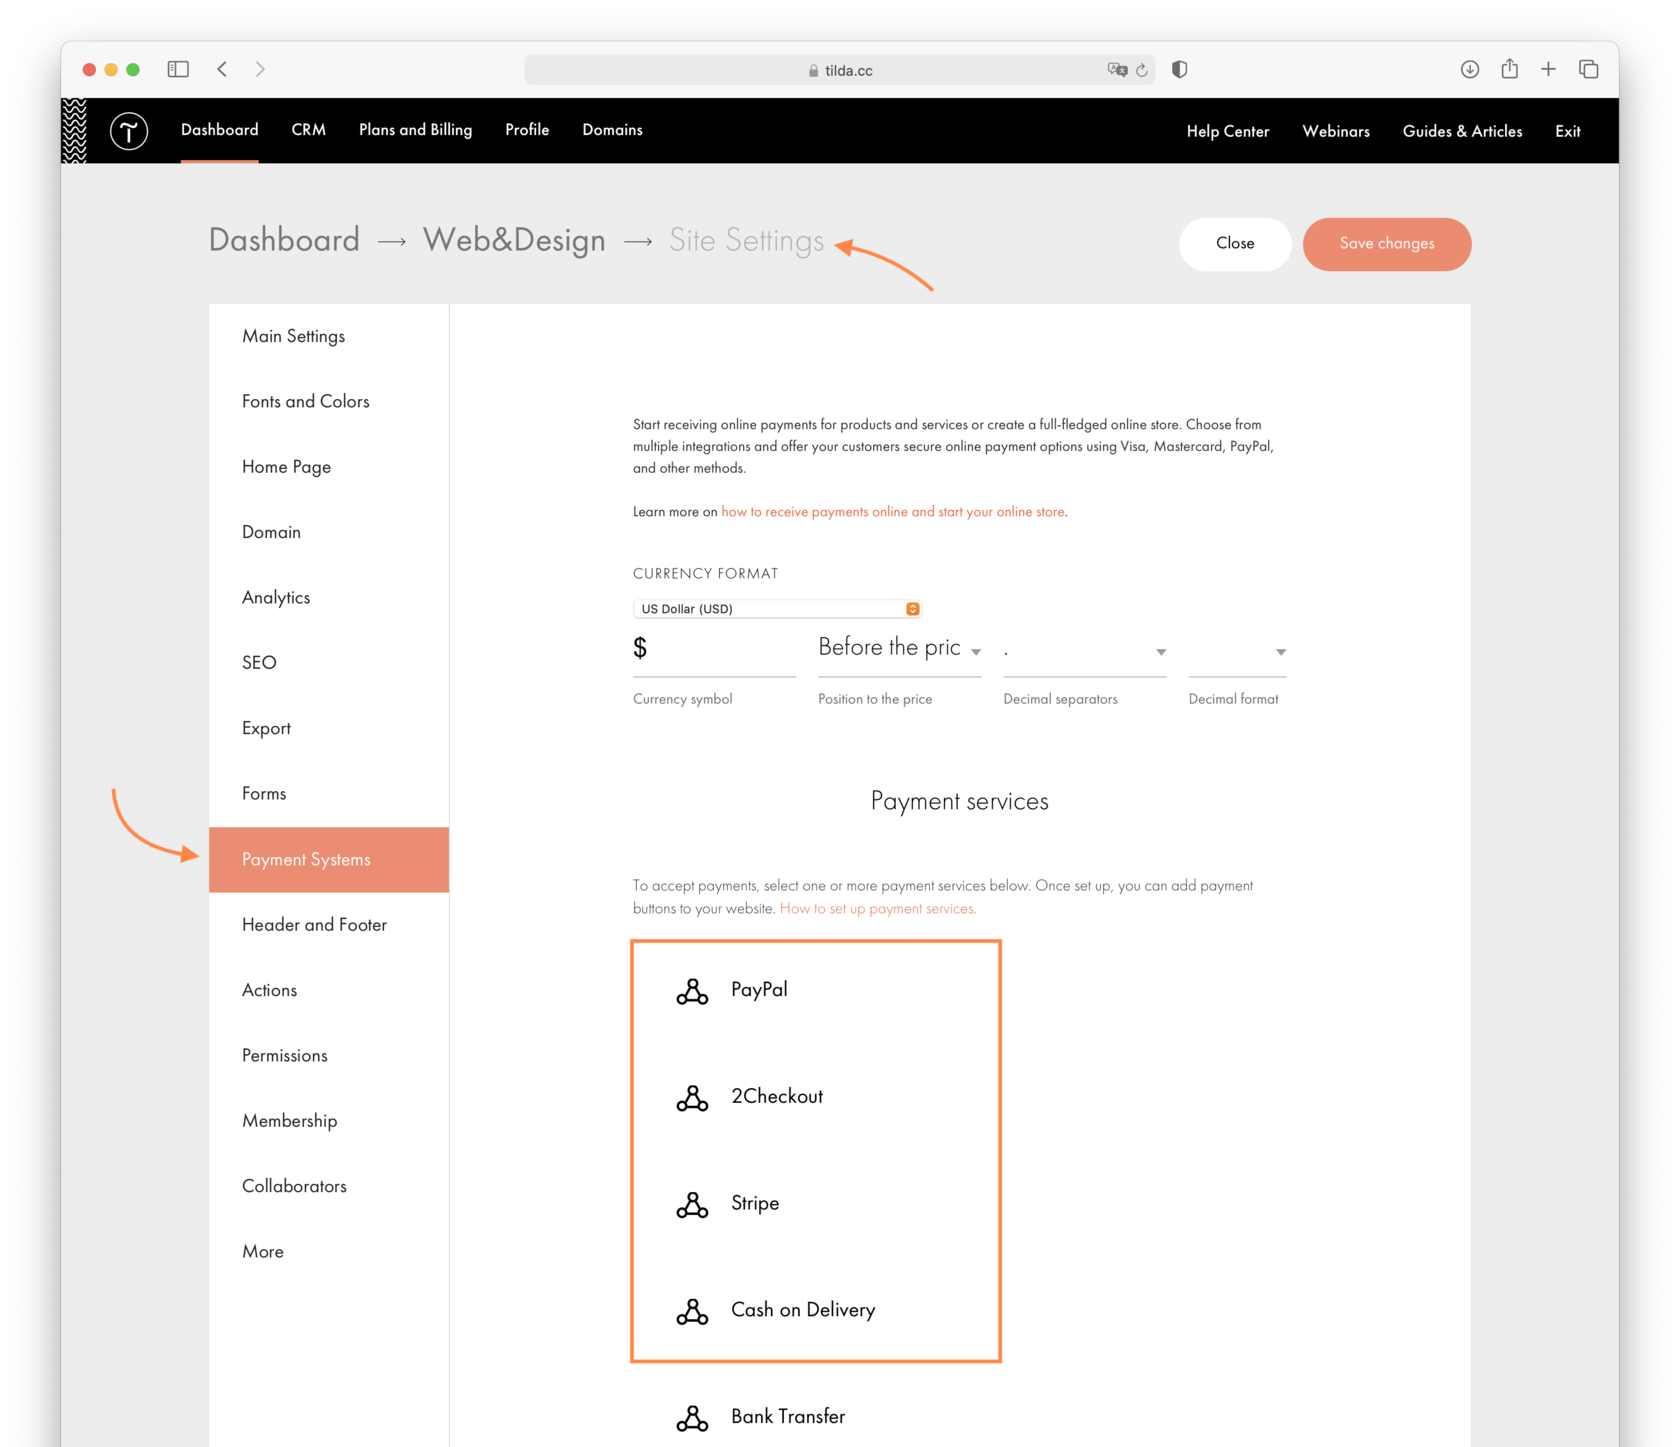Reload the page with refresh icon

click(x=1142, y=70)
